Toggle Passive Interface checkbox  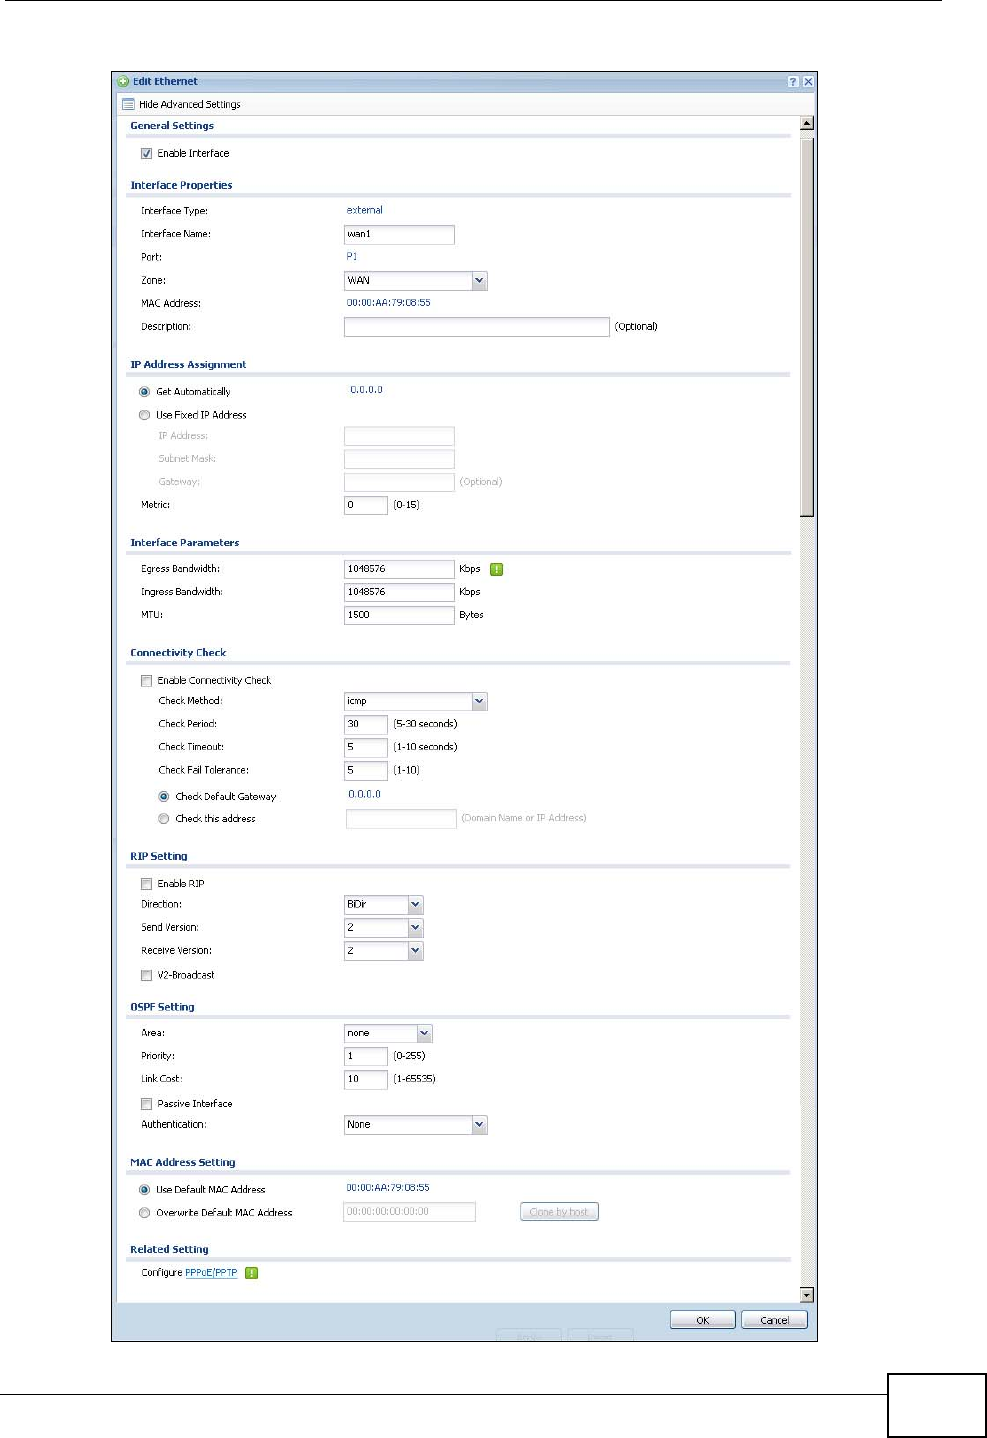pyautogui.click(x=147, y=1104)
